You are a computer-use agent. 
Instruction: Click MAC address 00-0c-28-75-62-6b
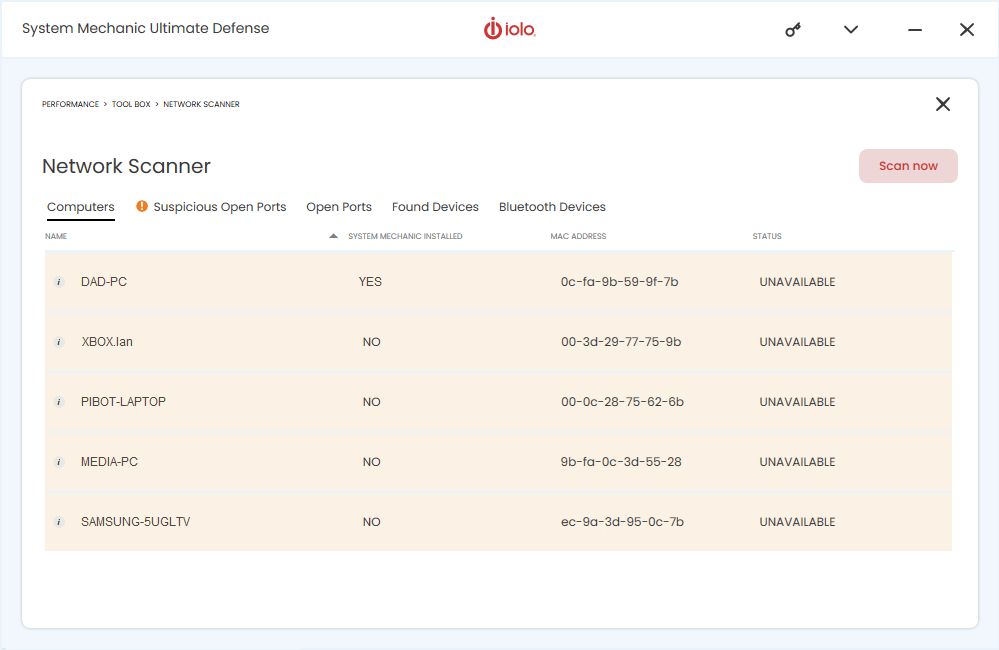point(622,401)
